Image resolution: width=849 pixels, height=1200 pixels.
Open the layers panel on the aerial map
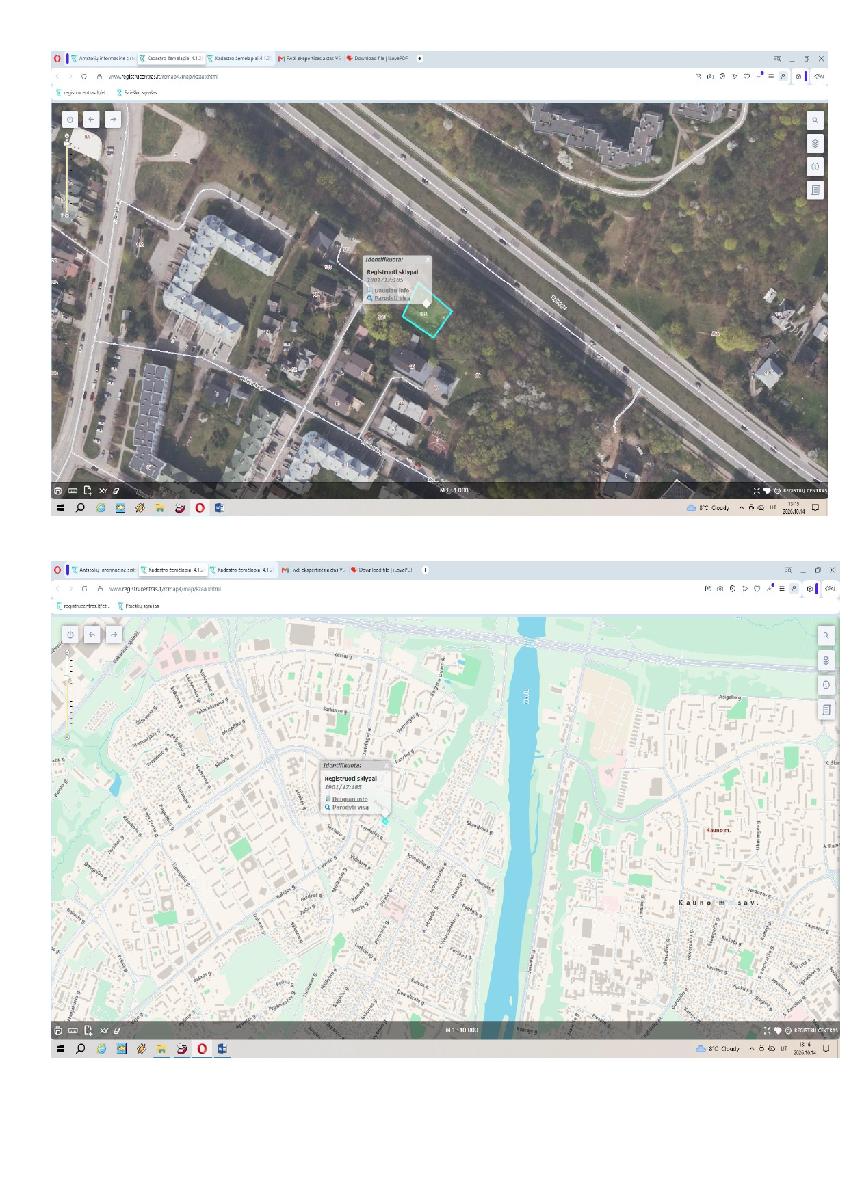[x=816, y=143]
